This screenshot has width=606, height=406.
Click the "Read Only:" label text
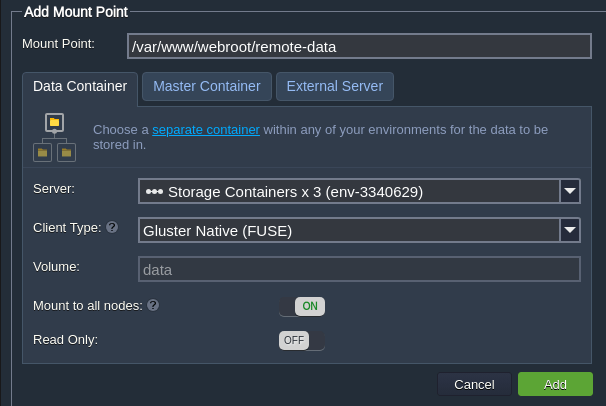click(x=65, y=340)
